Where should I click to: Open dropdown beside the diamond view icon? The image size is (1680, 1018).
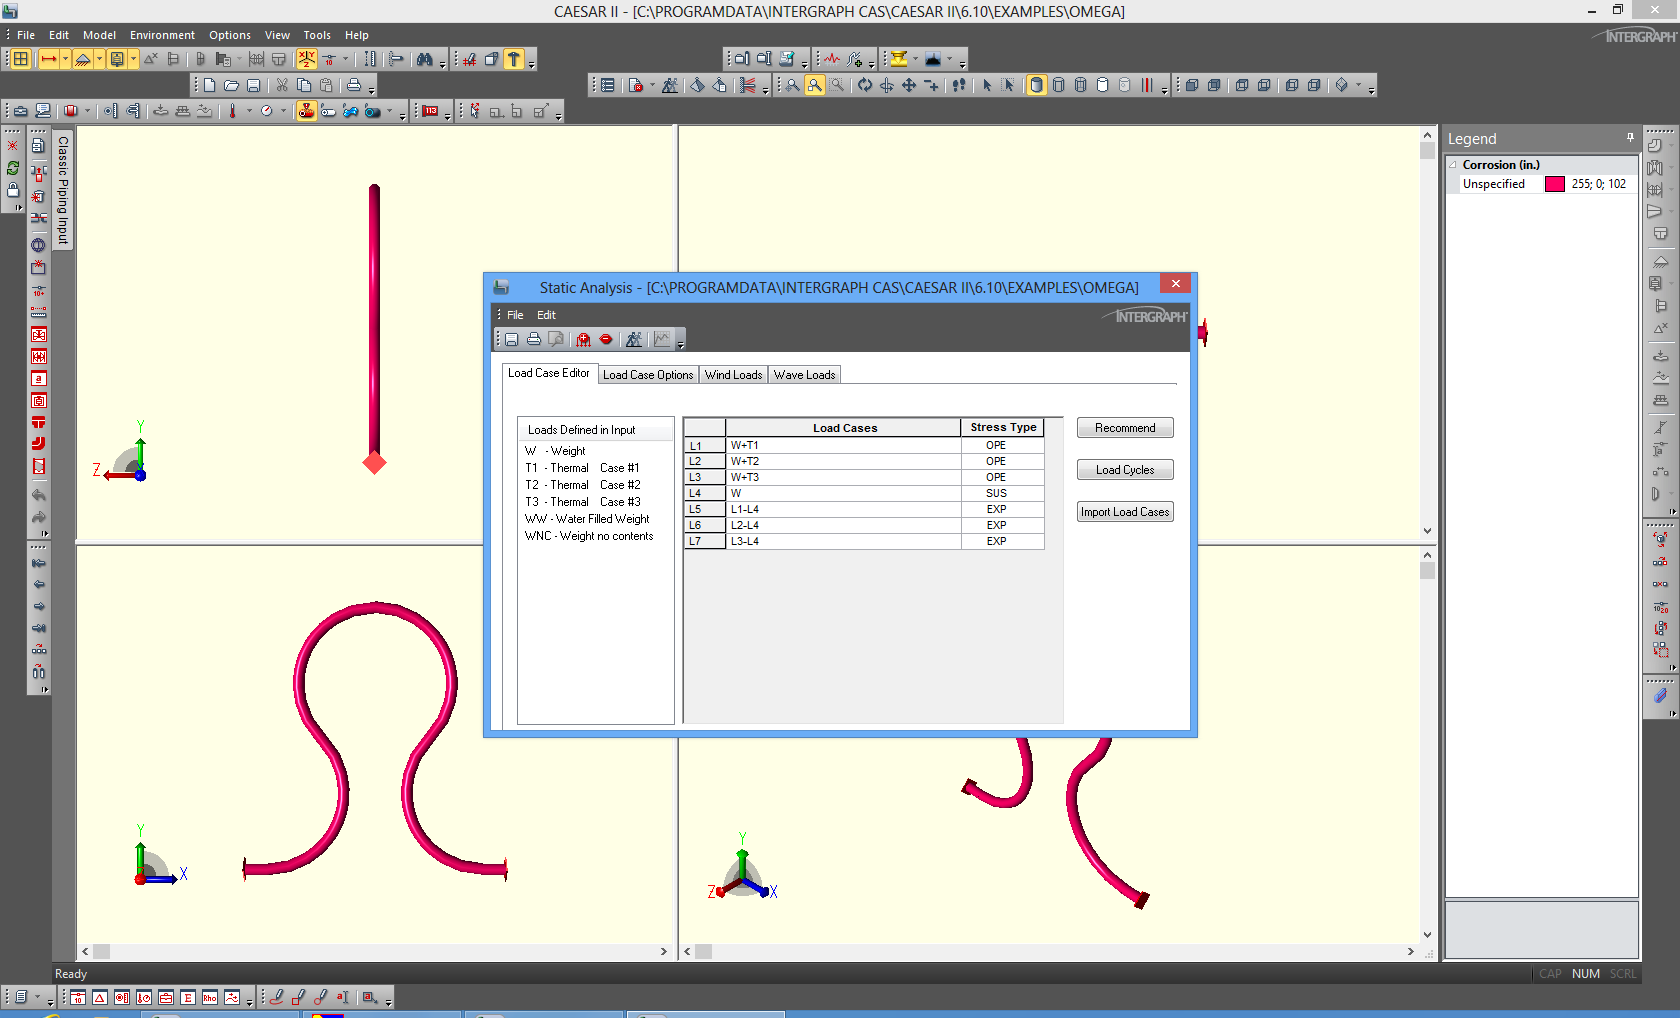(x=1358, y=85)
